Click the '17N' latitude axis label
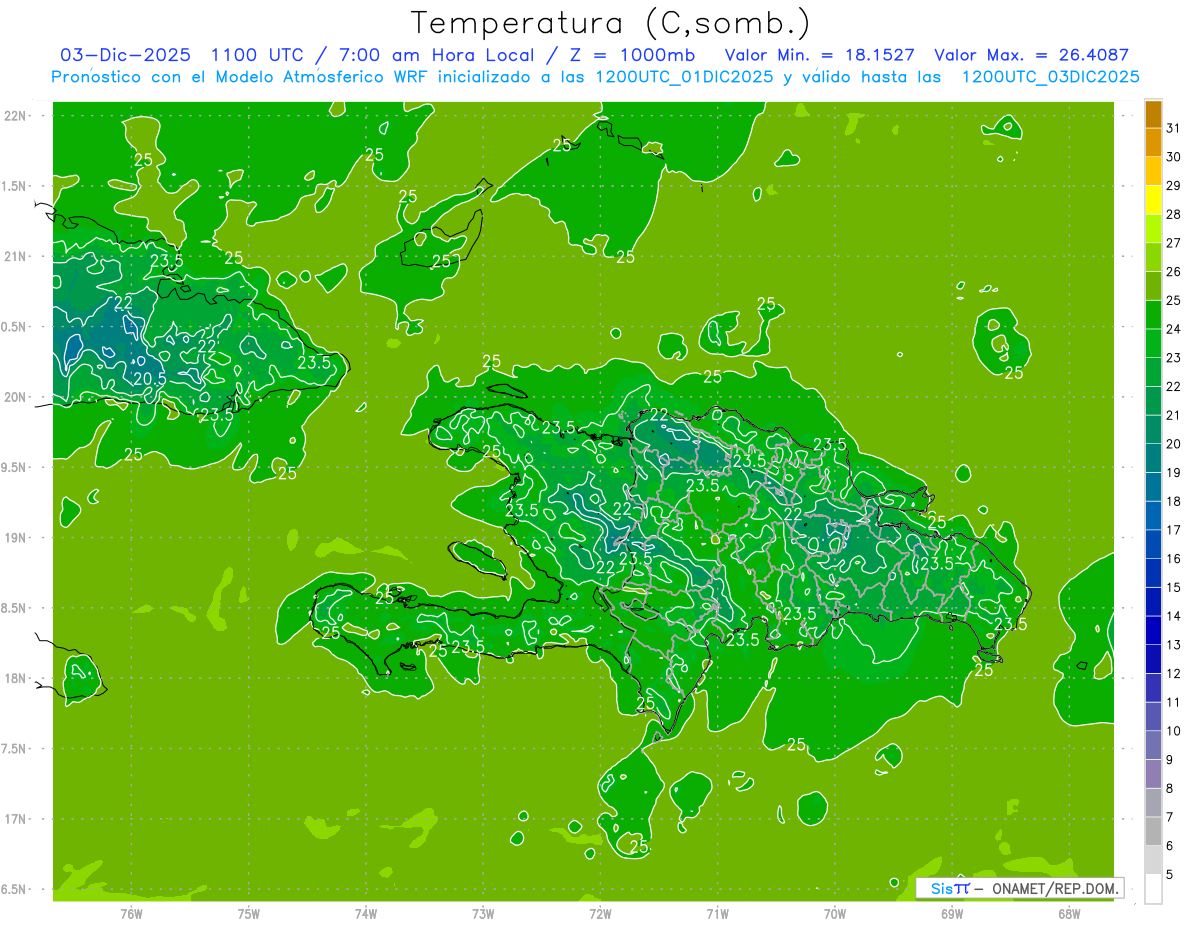1200x927 pixels. coord(16,819)
